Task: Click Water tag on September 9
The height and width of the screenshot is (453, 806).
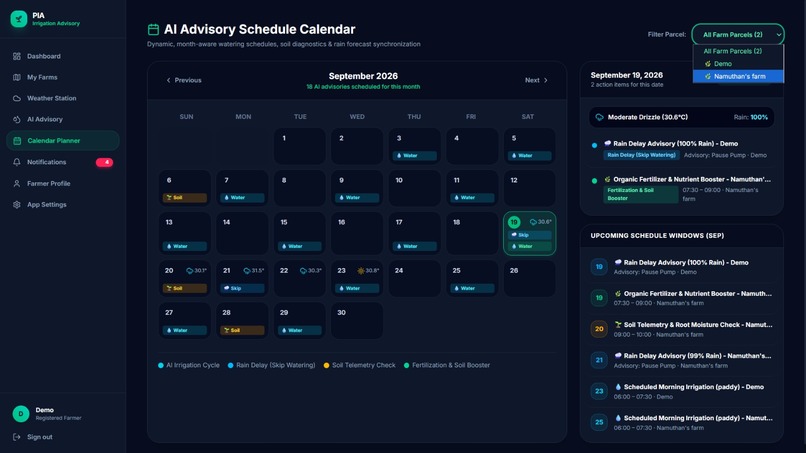Action: point(357,197)
